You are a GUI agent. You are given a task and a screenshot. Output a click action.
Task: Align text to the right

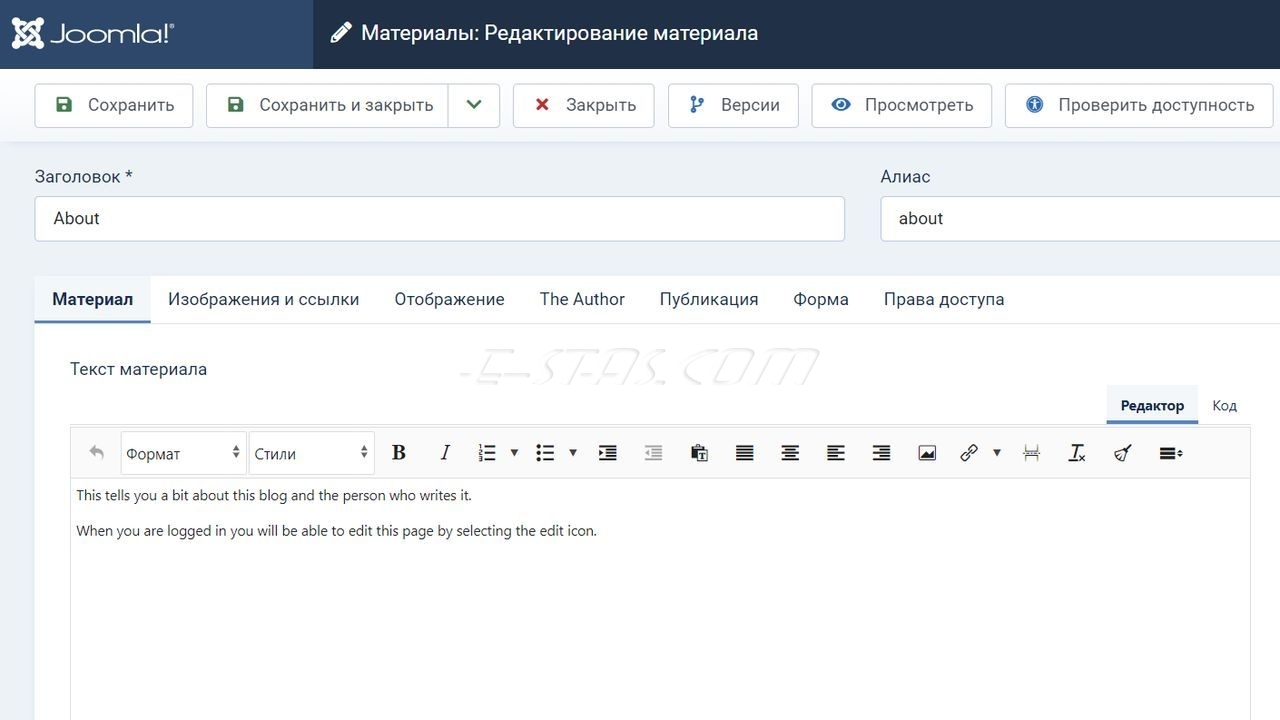coord(881,453)
